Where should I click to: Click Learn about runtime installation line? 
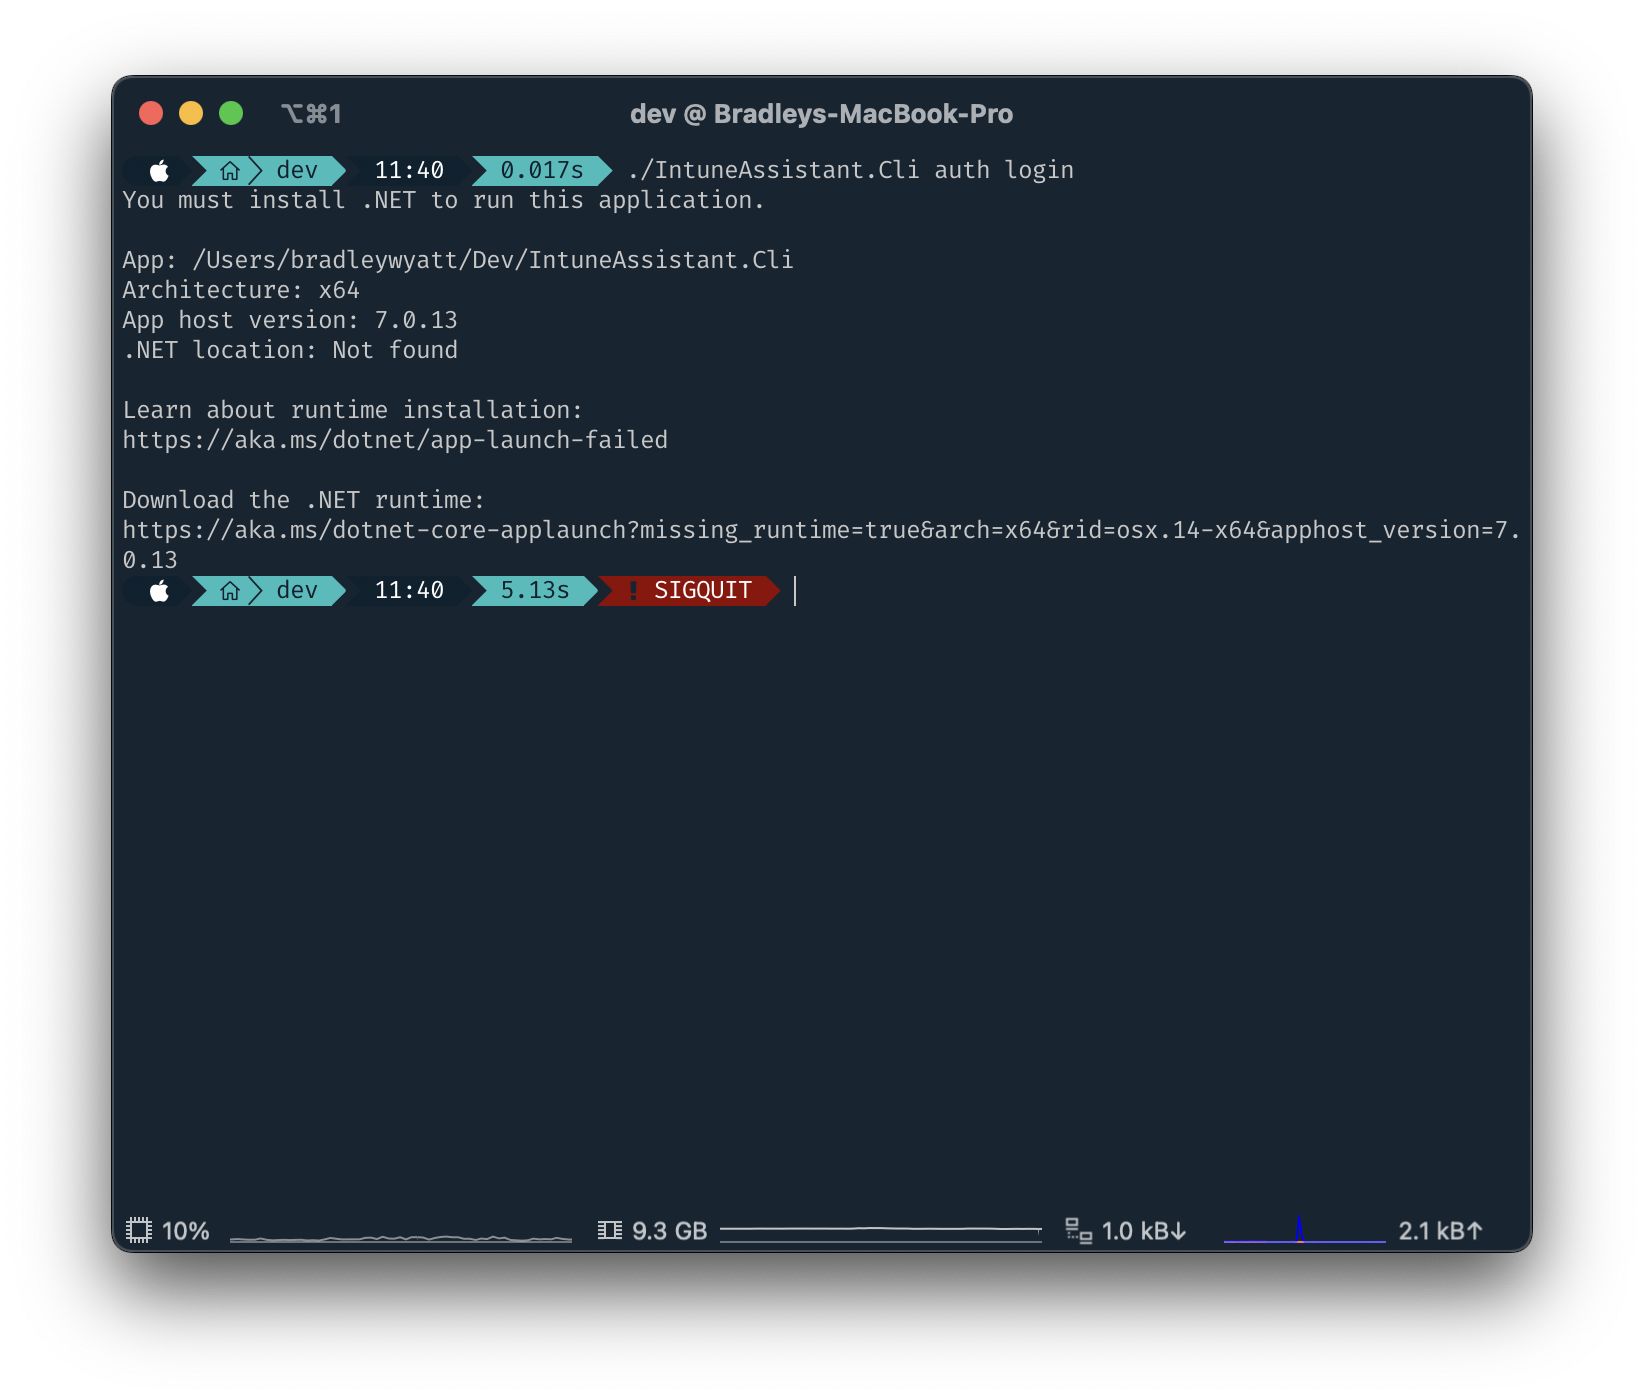[x=353, y=410]
